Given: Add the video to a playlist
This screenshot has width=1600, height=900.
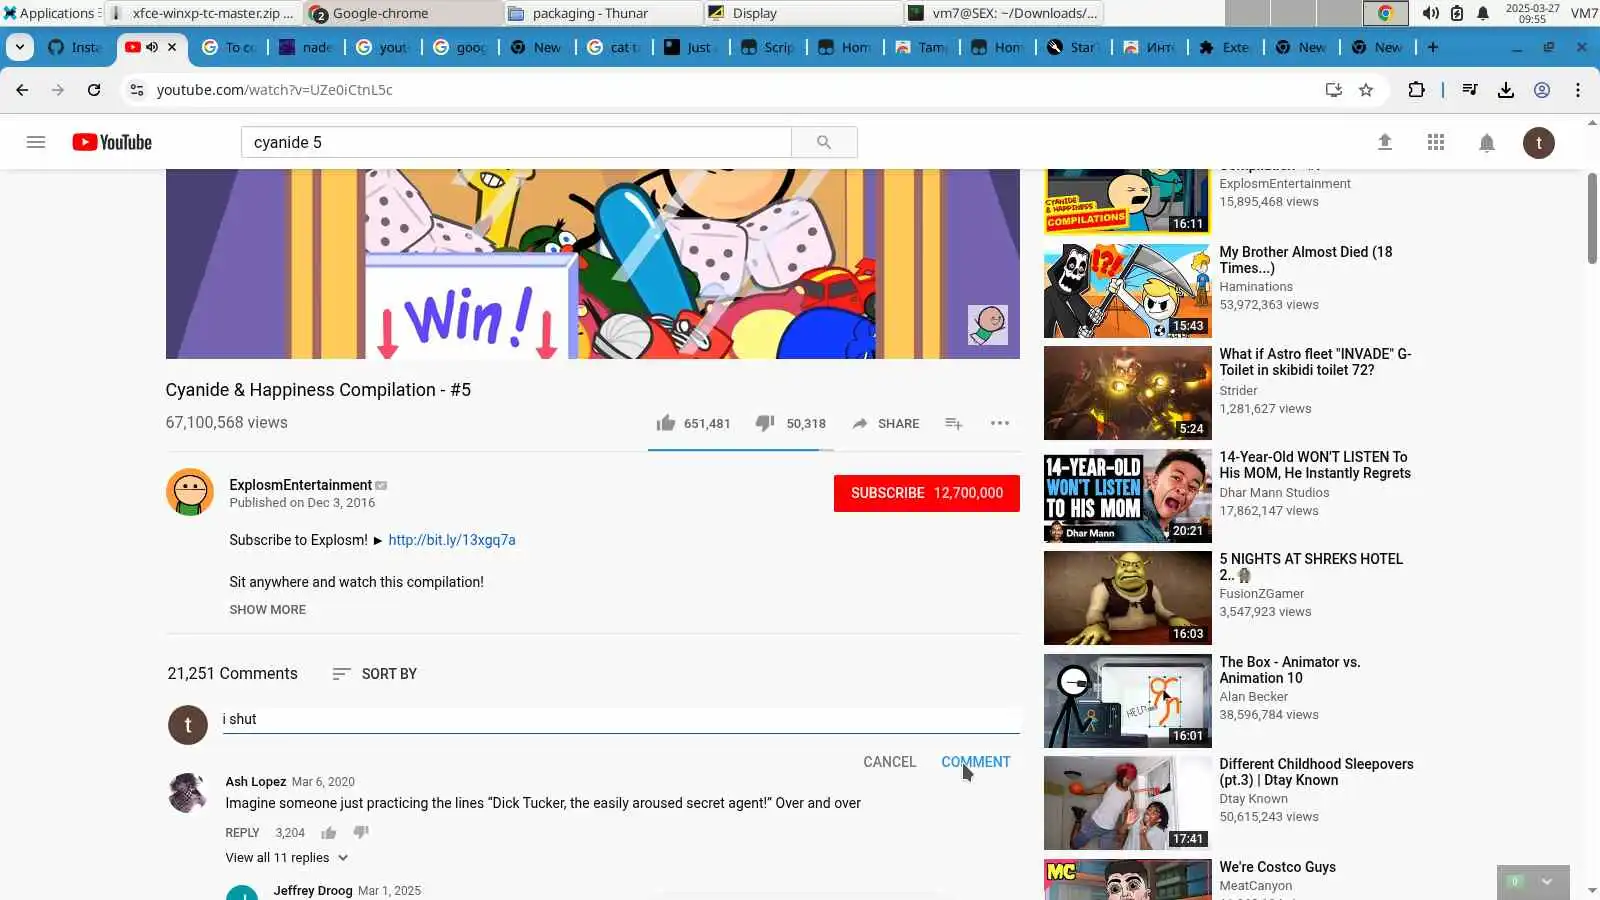Looking at the screenshot, I should tap(954, 423).
